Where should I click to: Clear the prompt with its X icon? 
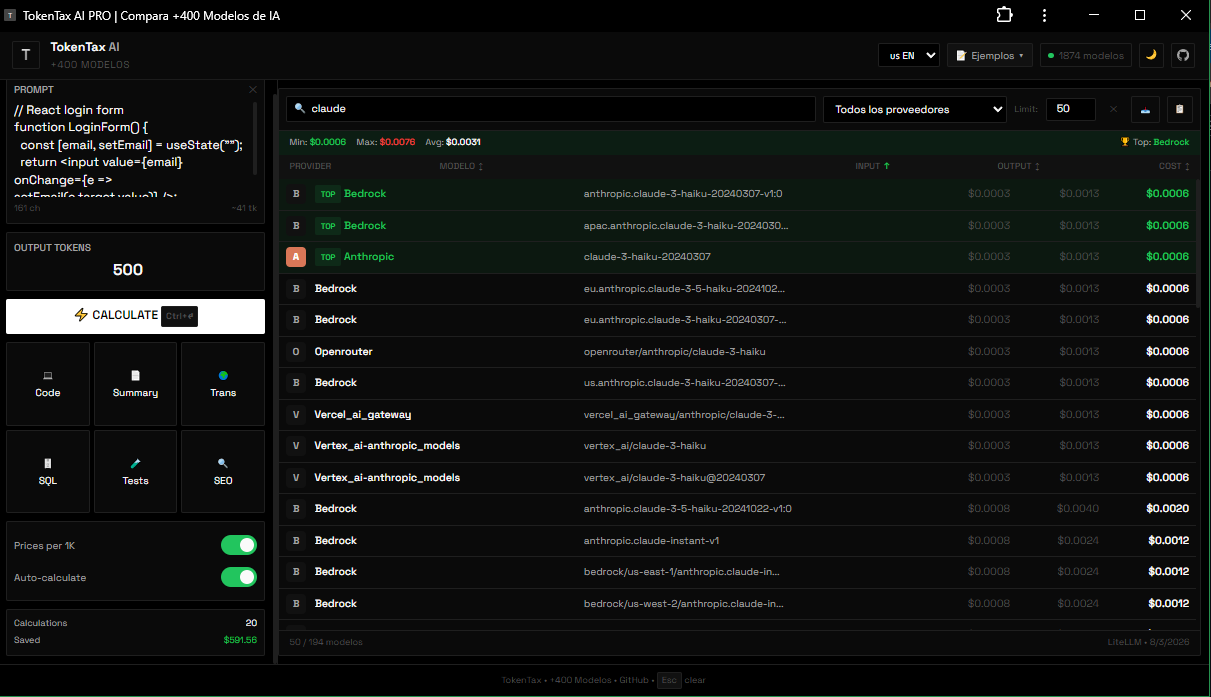tap(253, 89)
